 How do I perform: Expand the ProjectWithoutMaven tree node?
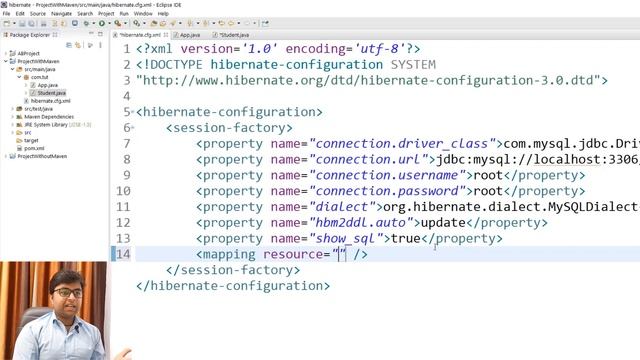click(6, 156)
